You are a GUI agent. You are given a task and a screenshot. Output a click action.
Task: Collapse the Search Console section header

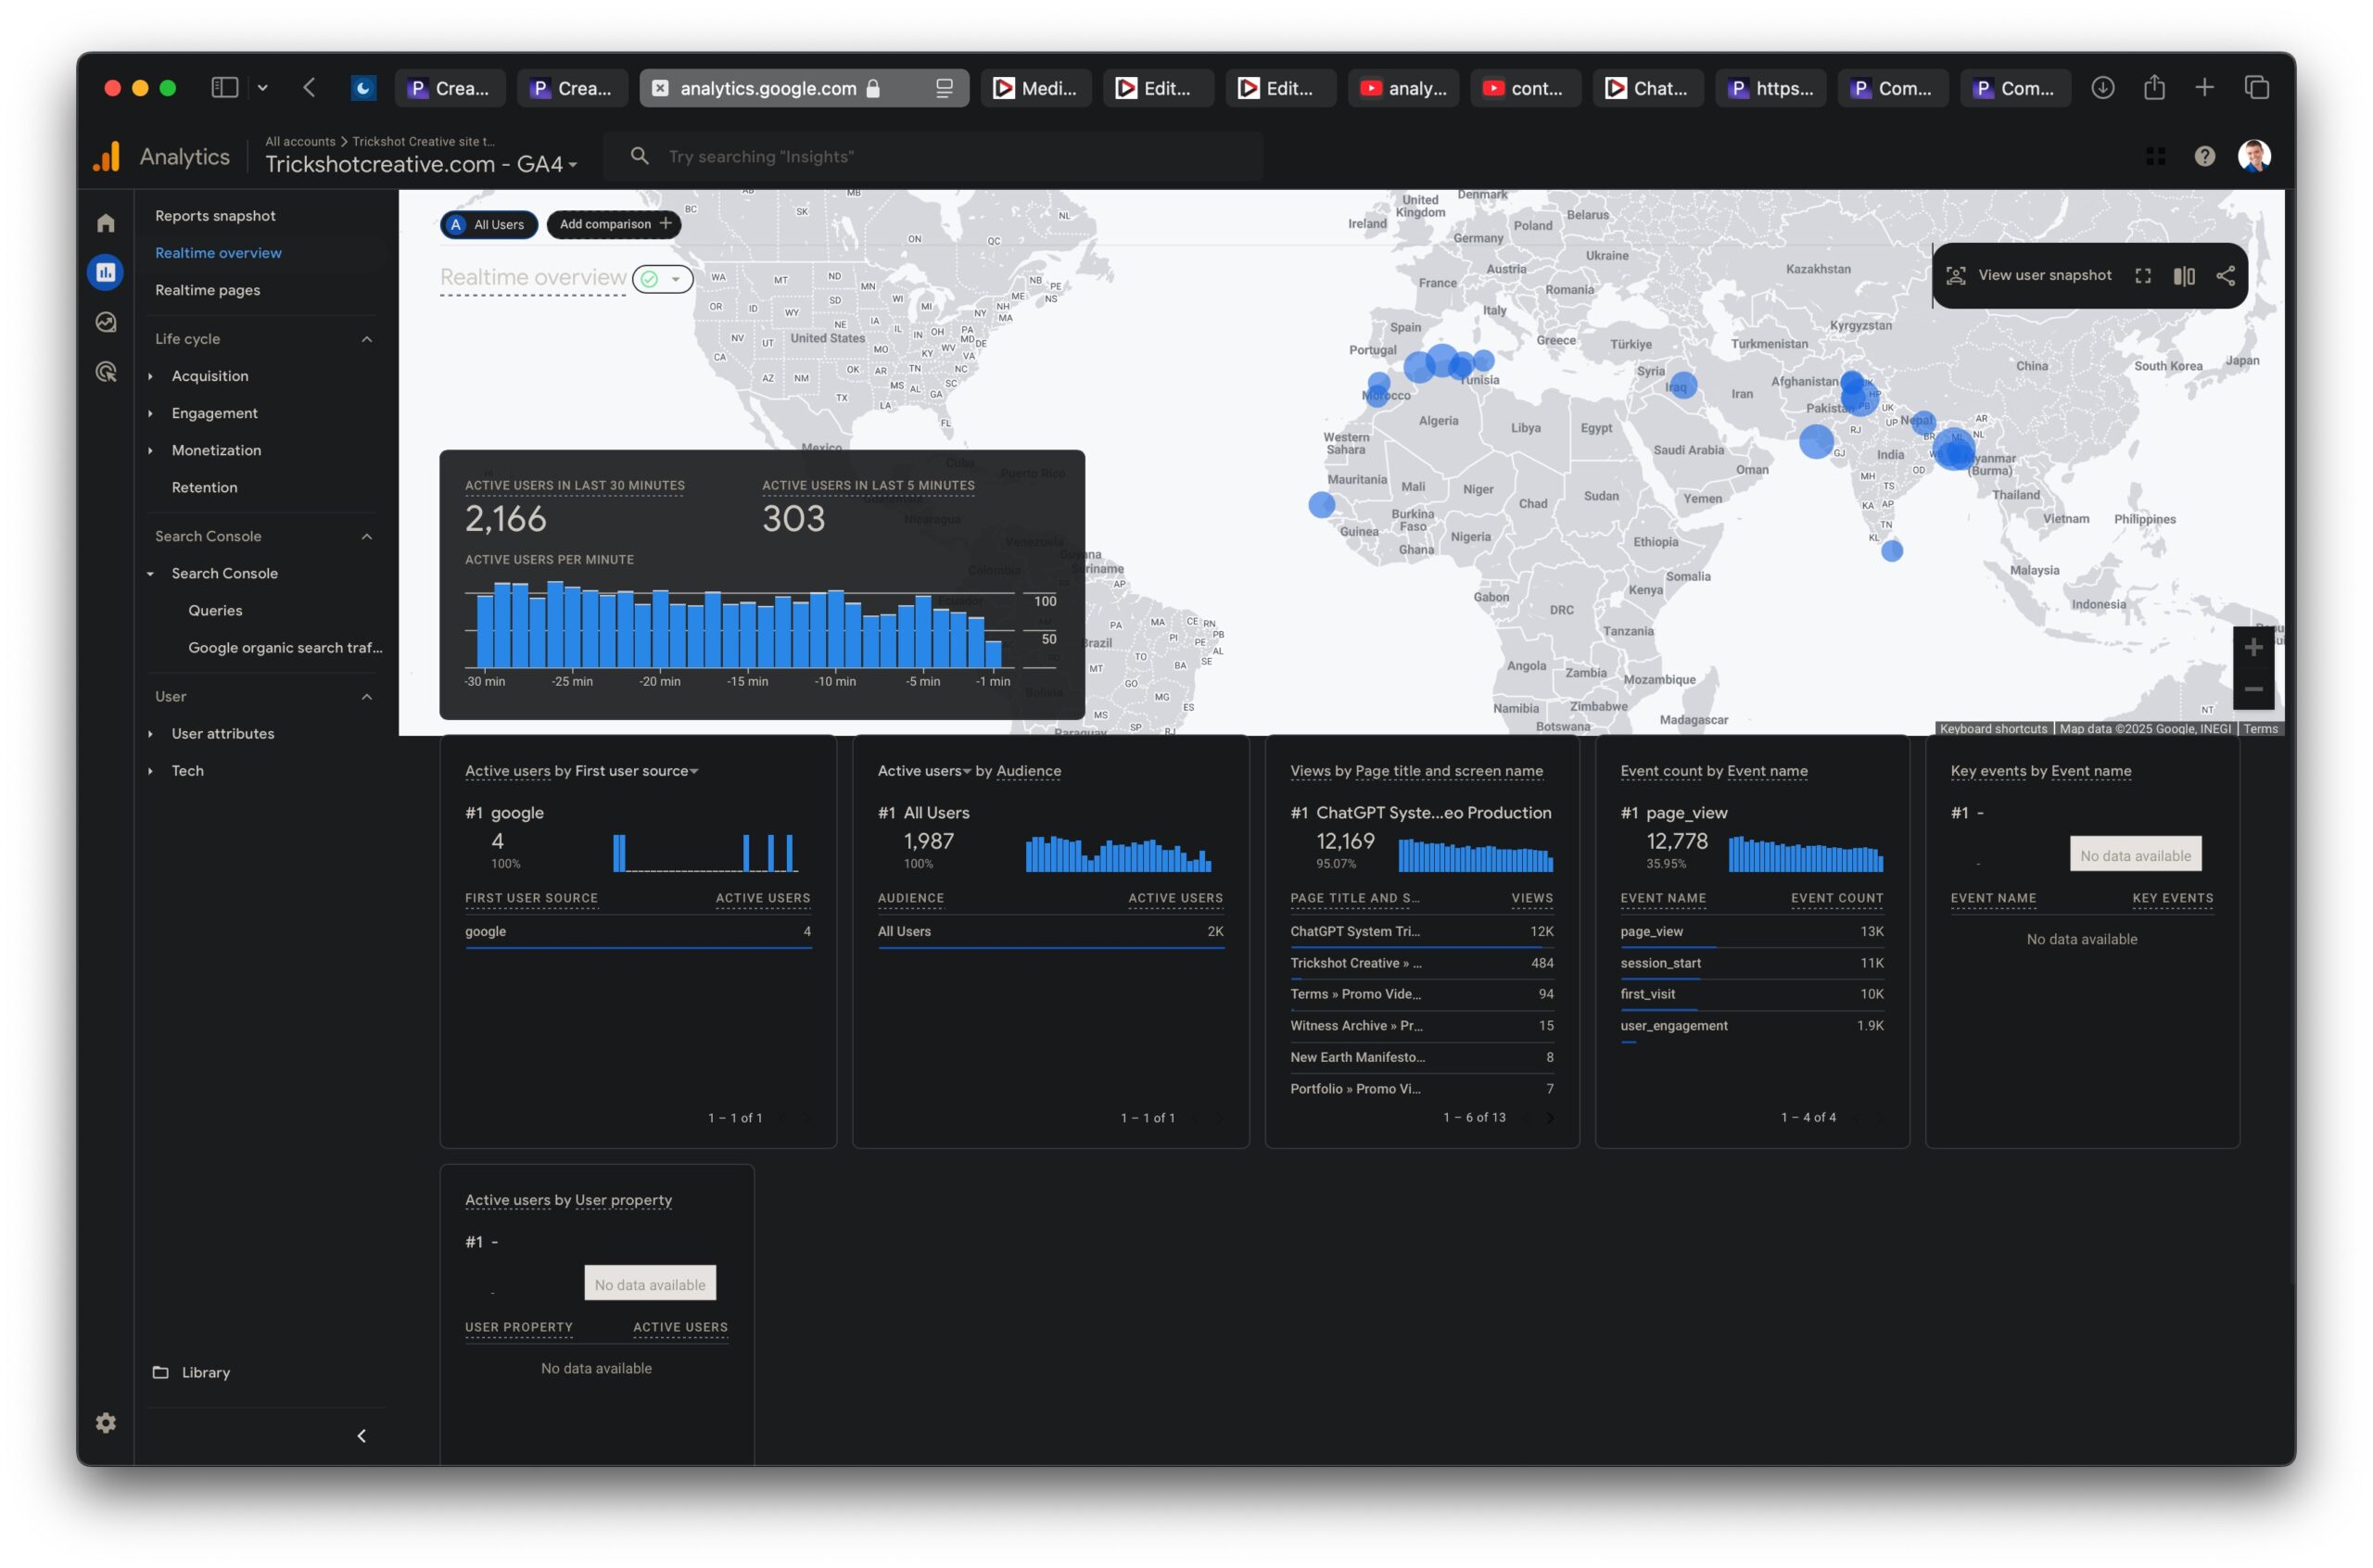click(367, 537)
